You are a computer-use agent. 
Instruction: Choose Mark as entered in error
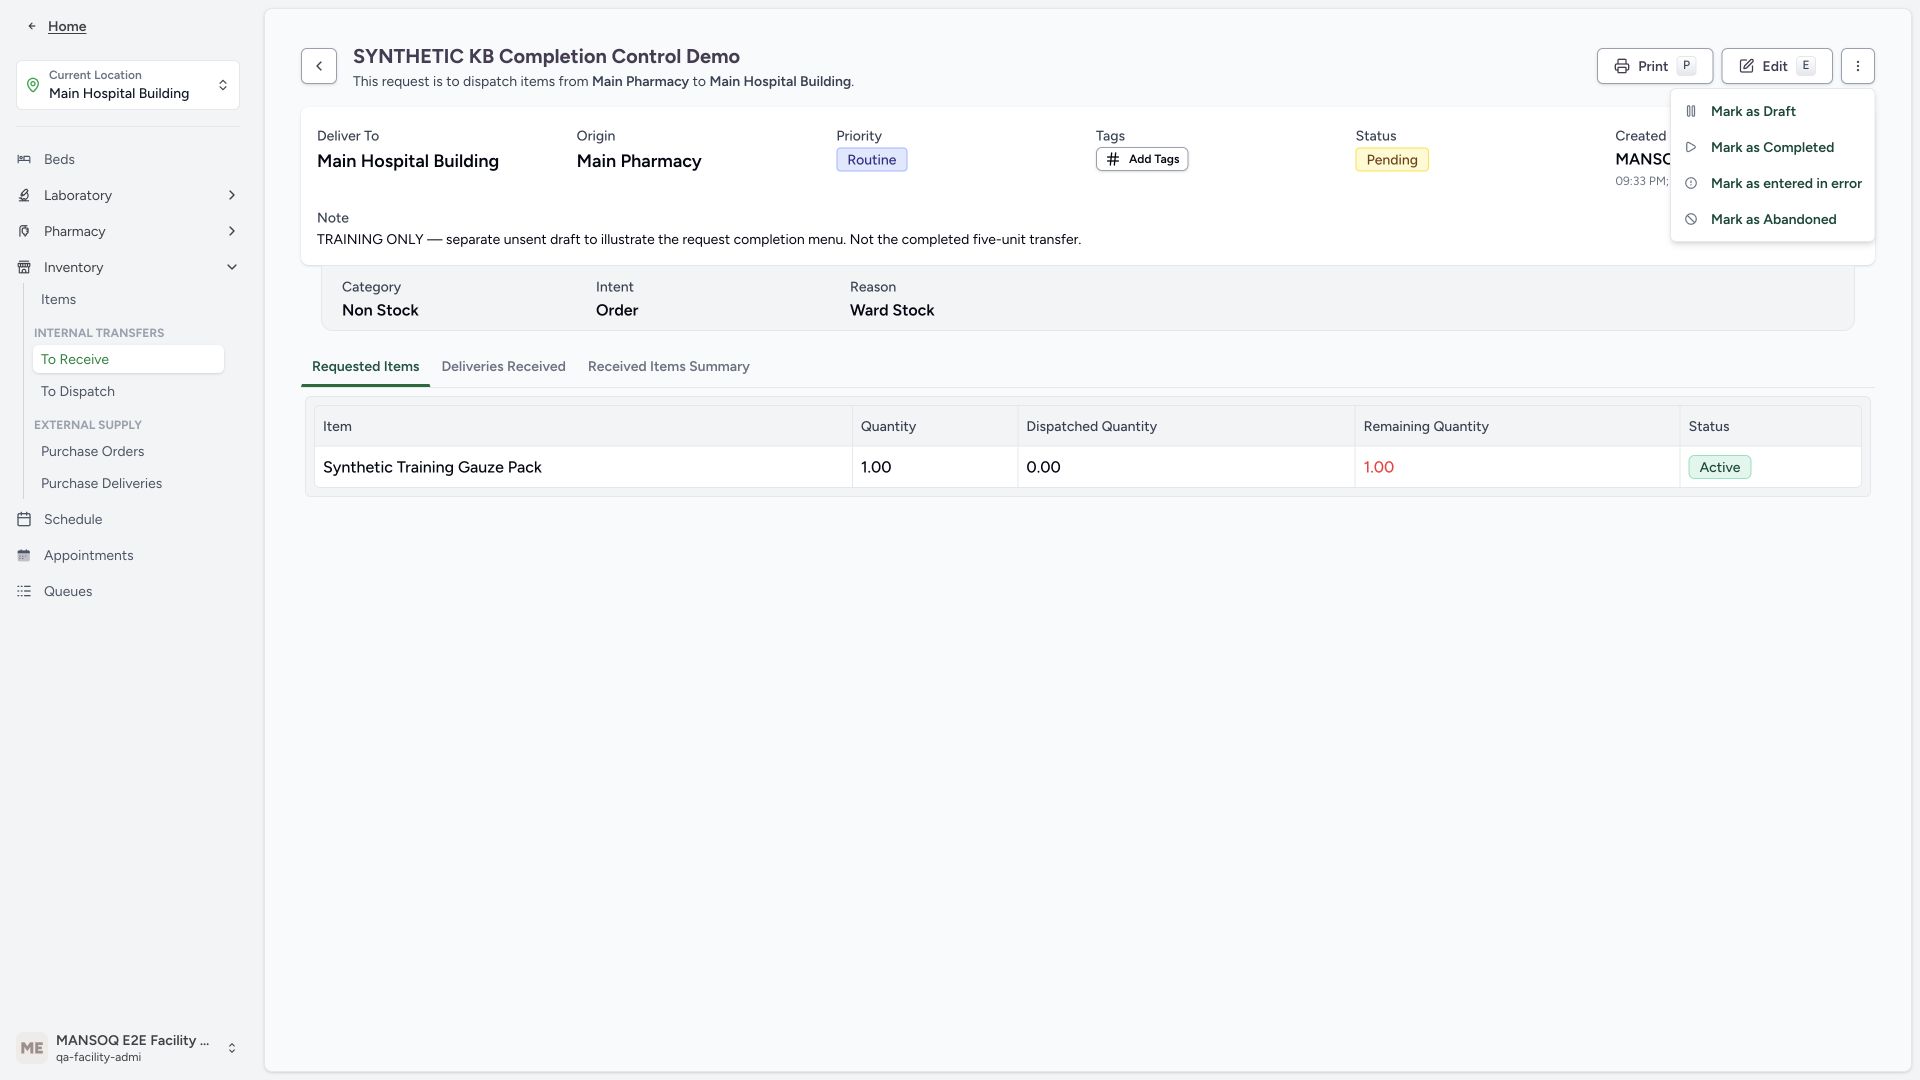click(1772, 184)
